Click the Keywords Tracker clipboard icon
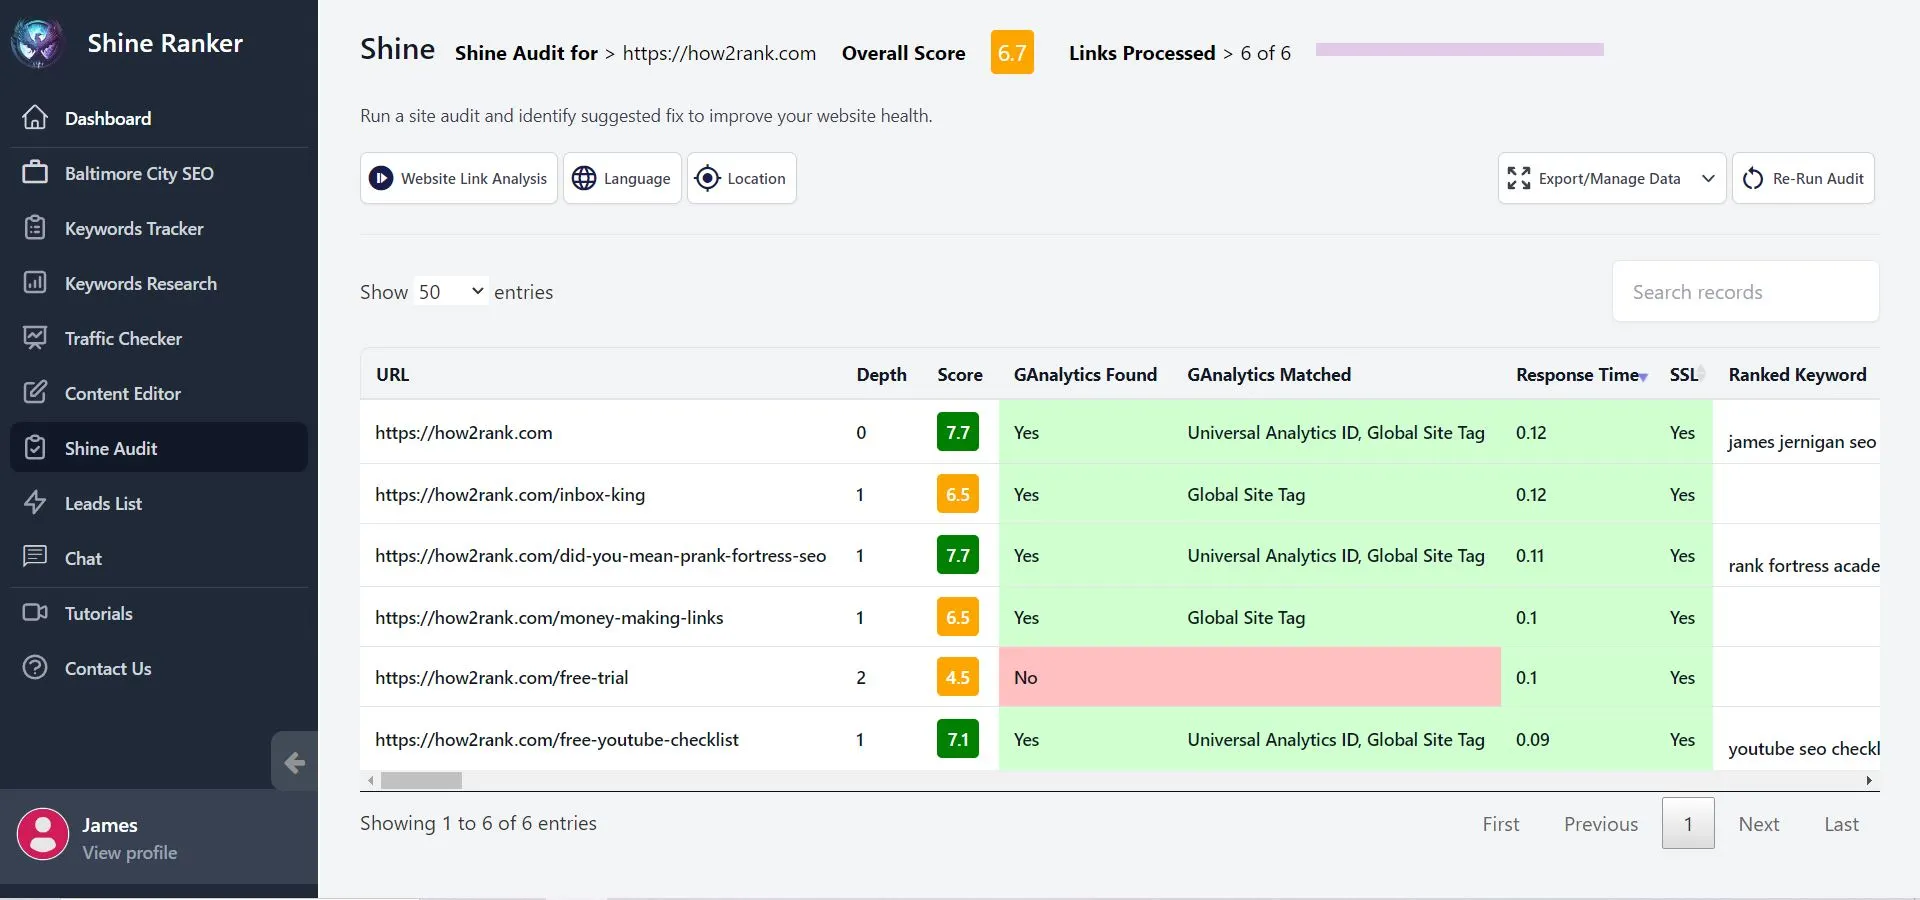Image resolution: width=1920 pixels, height=900 pixels. coord(35,227)
